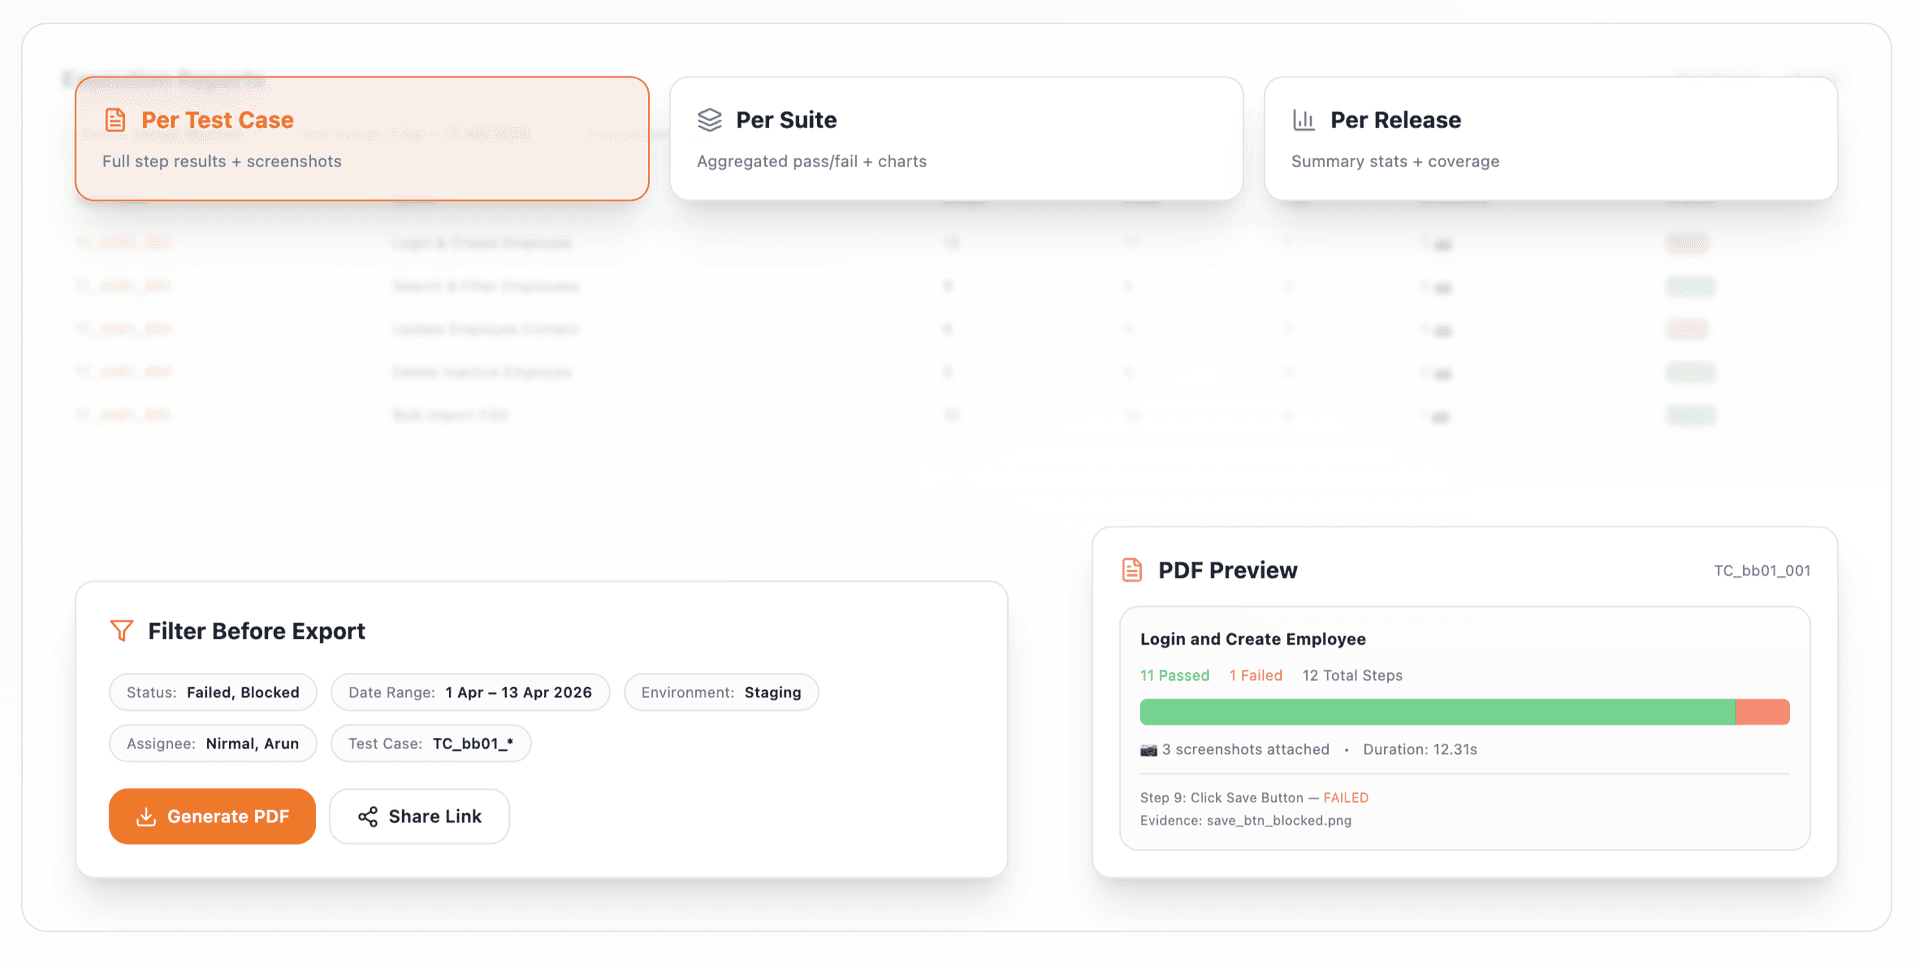This screenshot has width=1920, height=966.
Task: Open the Test Case TC_bb01_* filter
Action: (x=430, y=743)
